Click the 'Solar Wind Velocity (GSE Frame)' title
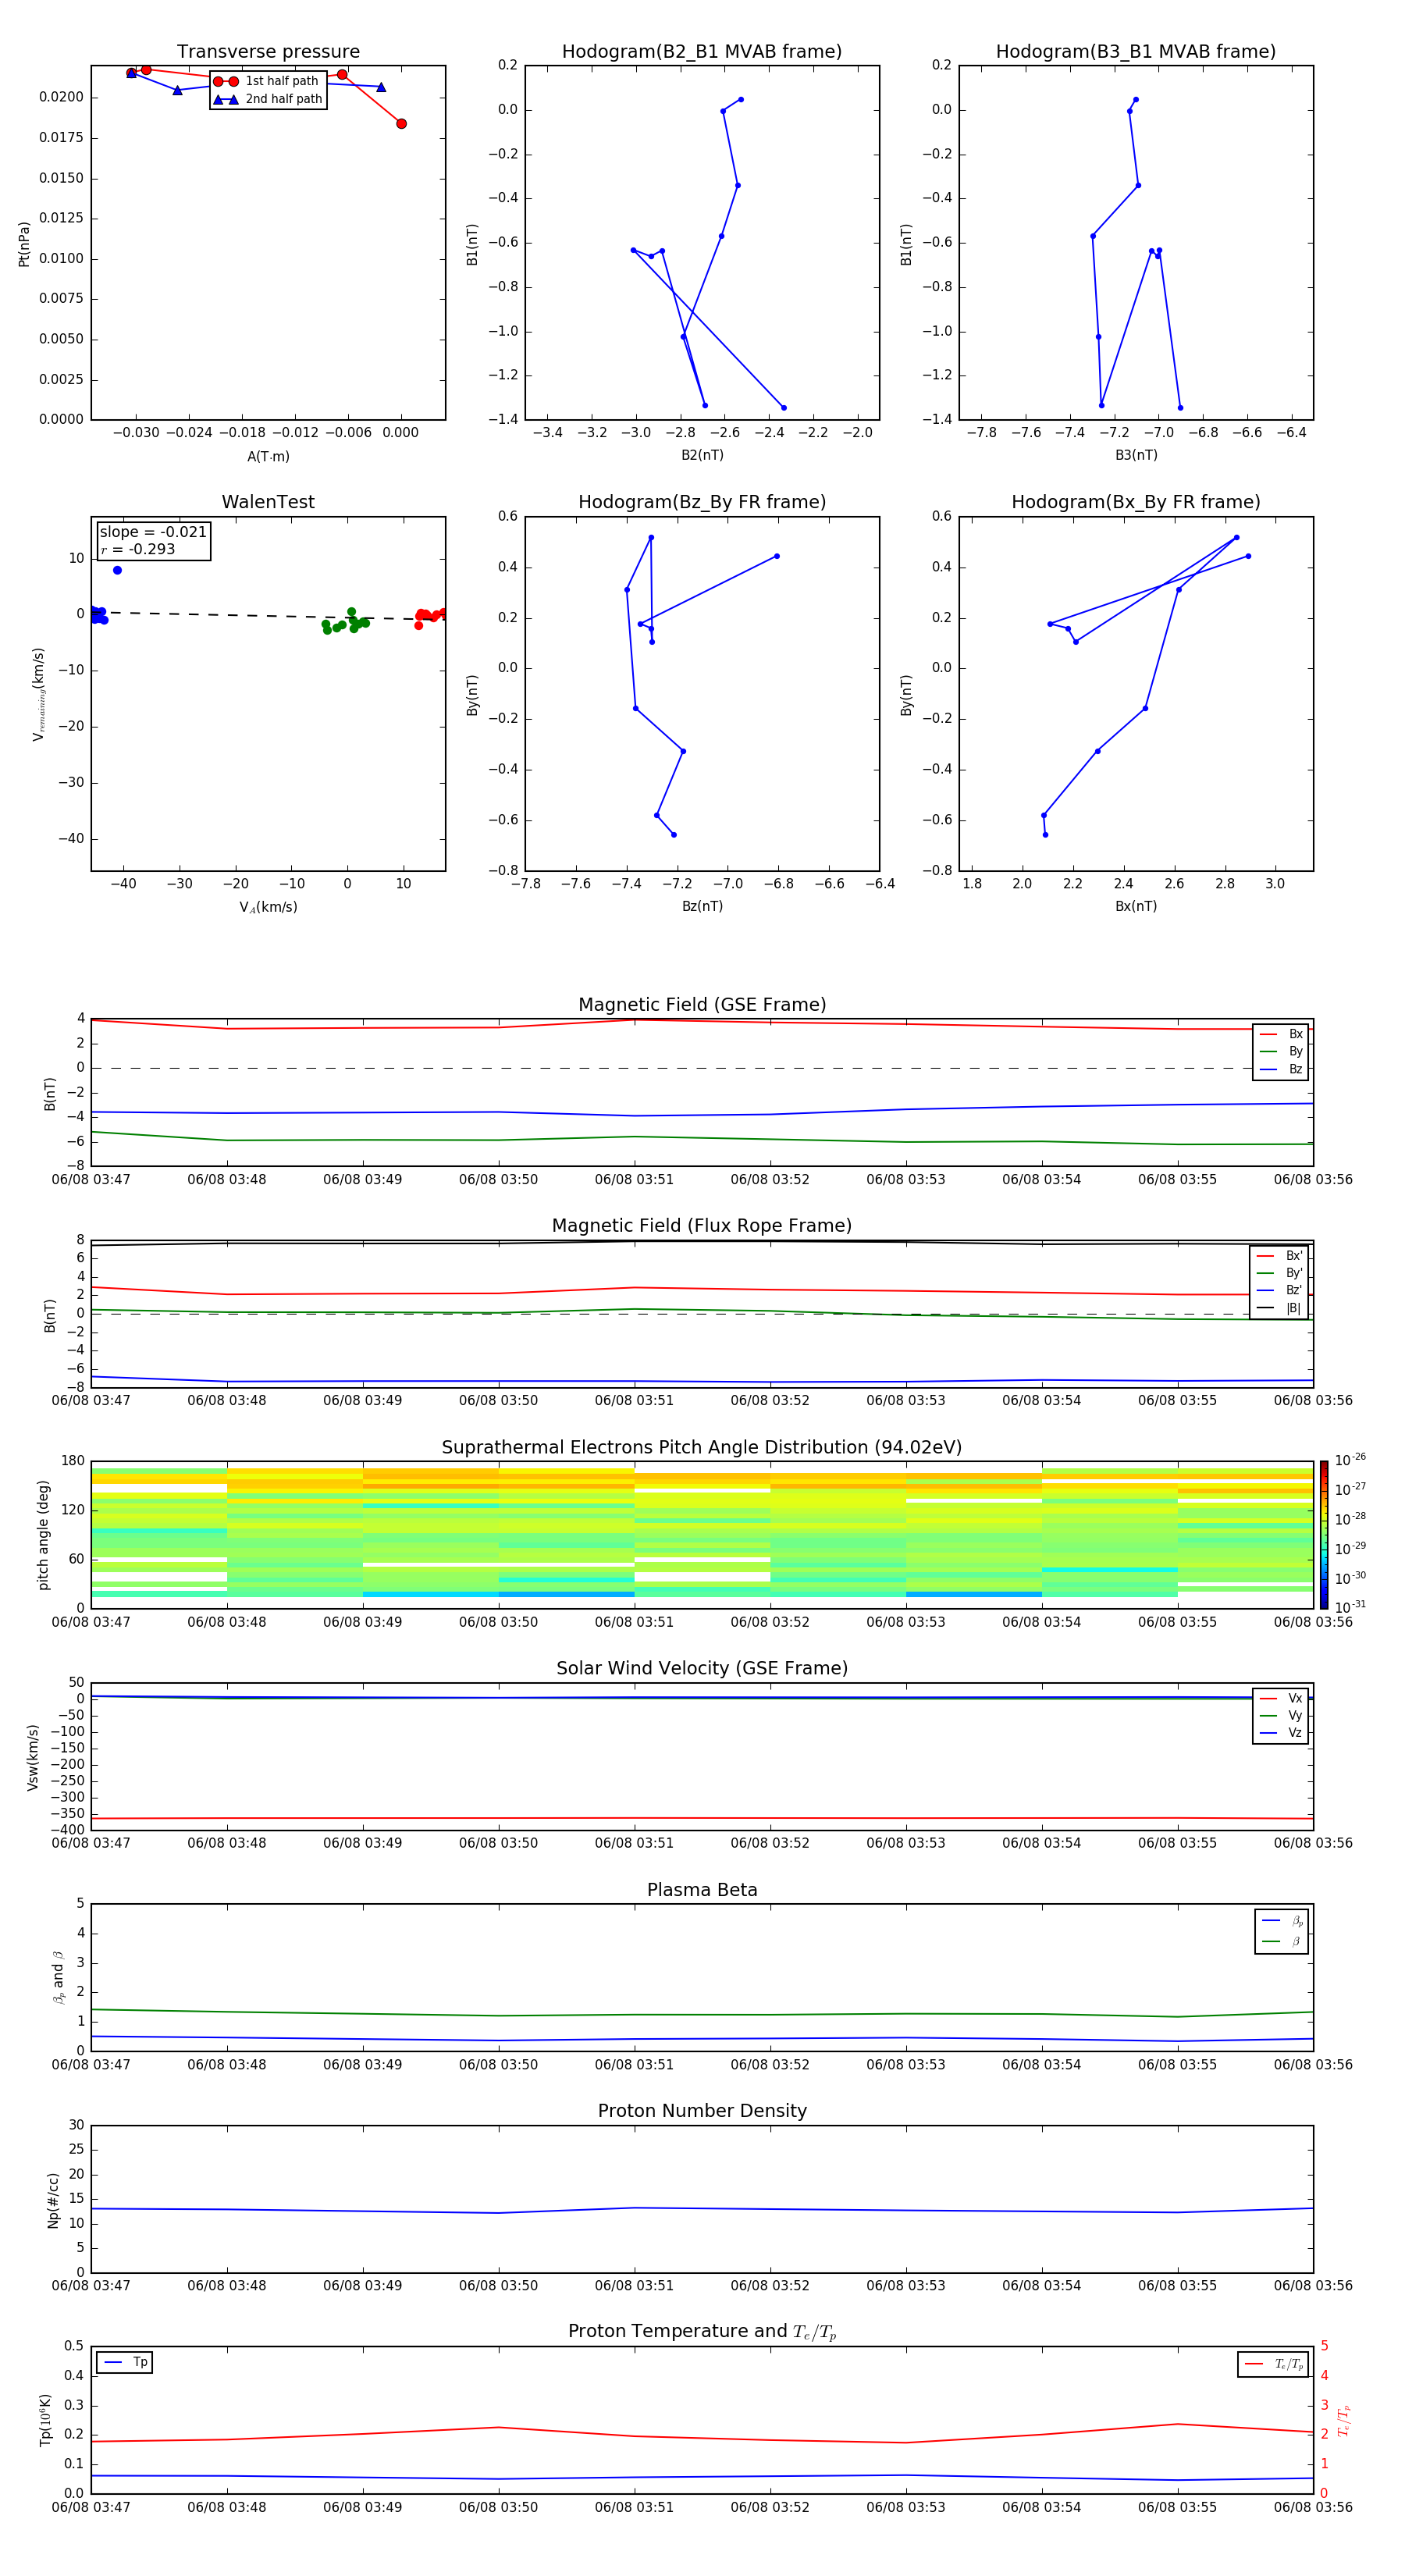Image resolution: width=1405 pixels, height=2576 pixels. pyautogui.click(x=702, y=1668)
